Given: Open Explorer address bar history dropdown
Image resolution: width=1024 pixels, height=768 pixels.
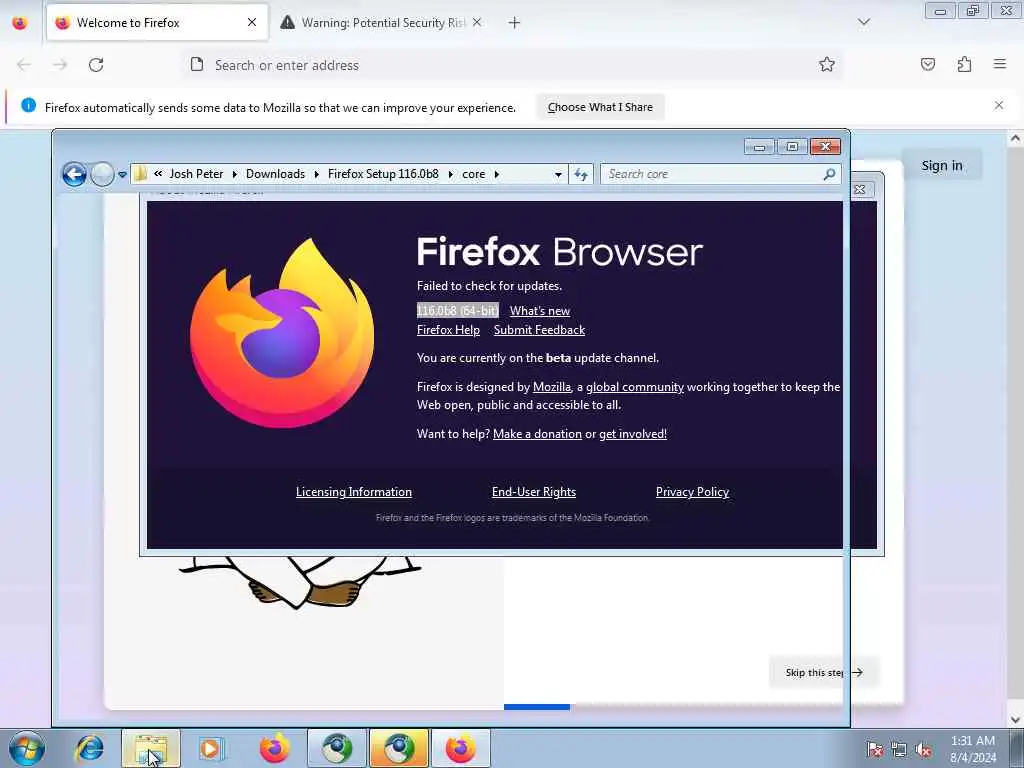Looking at the screenshot, I should (x=558, y=174).
